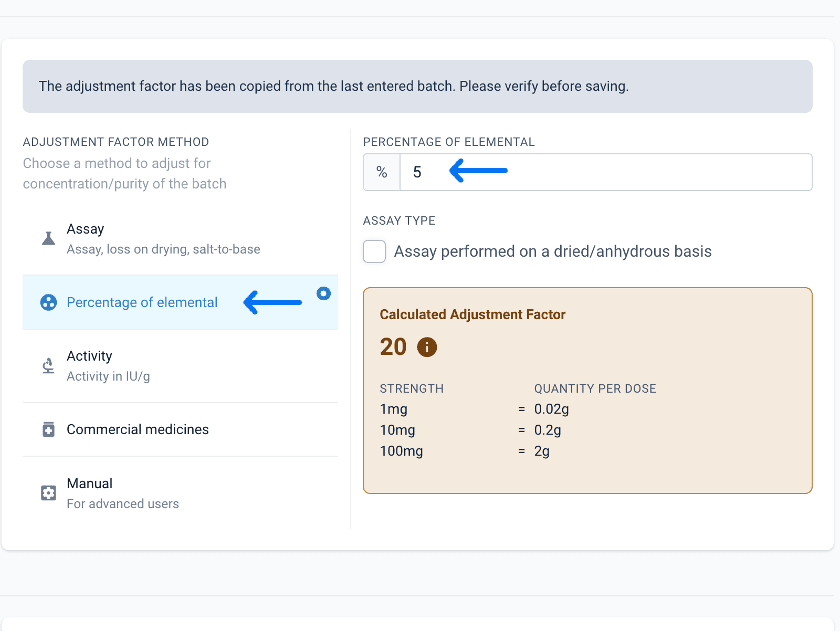Click the Manual gear icon
840x632 pixels.
pos(48,493)
